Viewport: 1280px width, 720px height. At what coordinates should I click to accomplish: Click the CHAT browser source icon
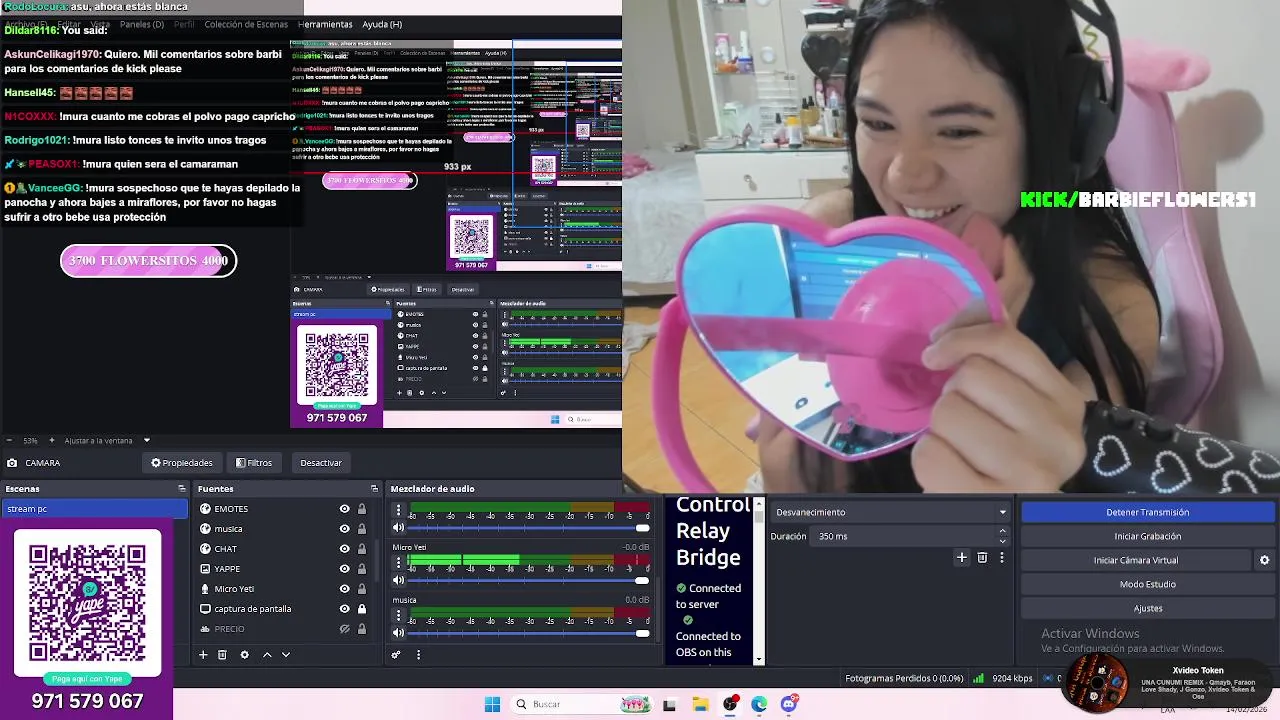coord(205,549)
